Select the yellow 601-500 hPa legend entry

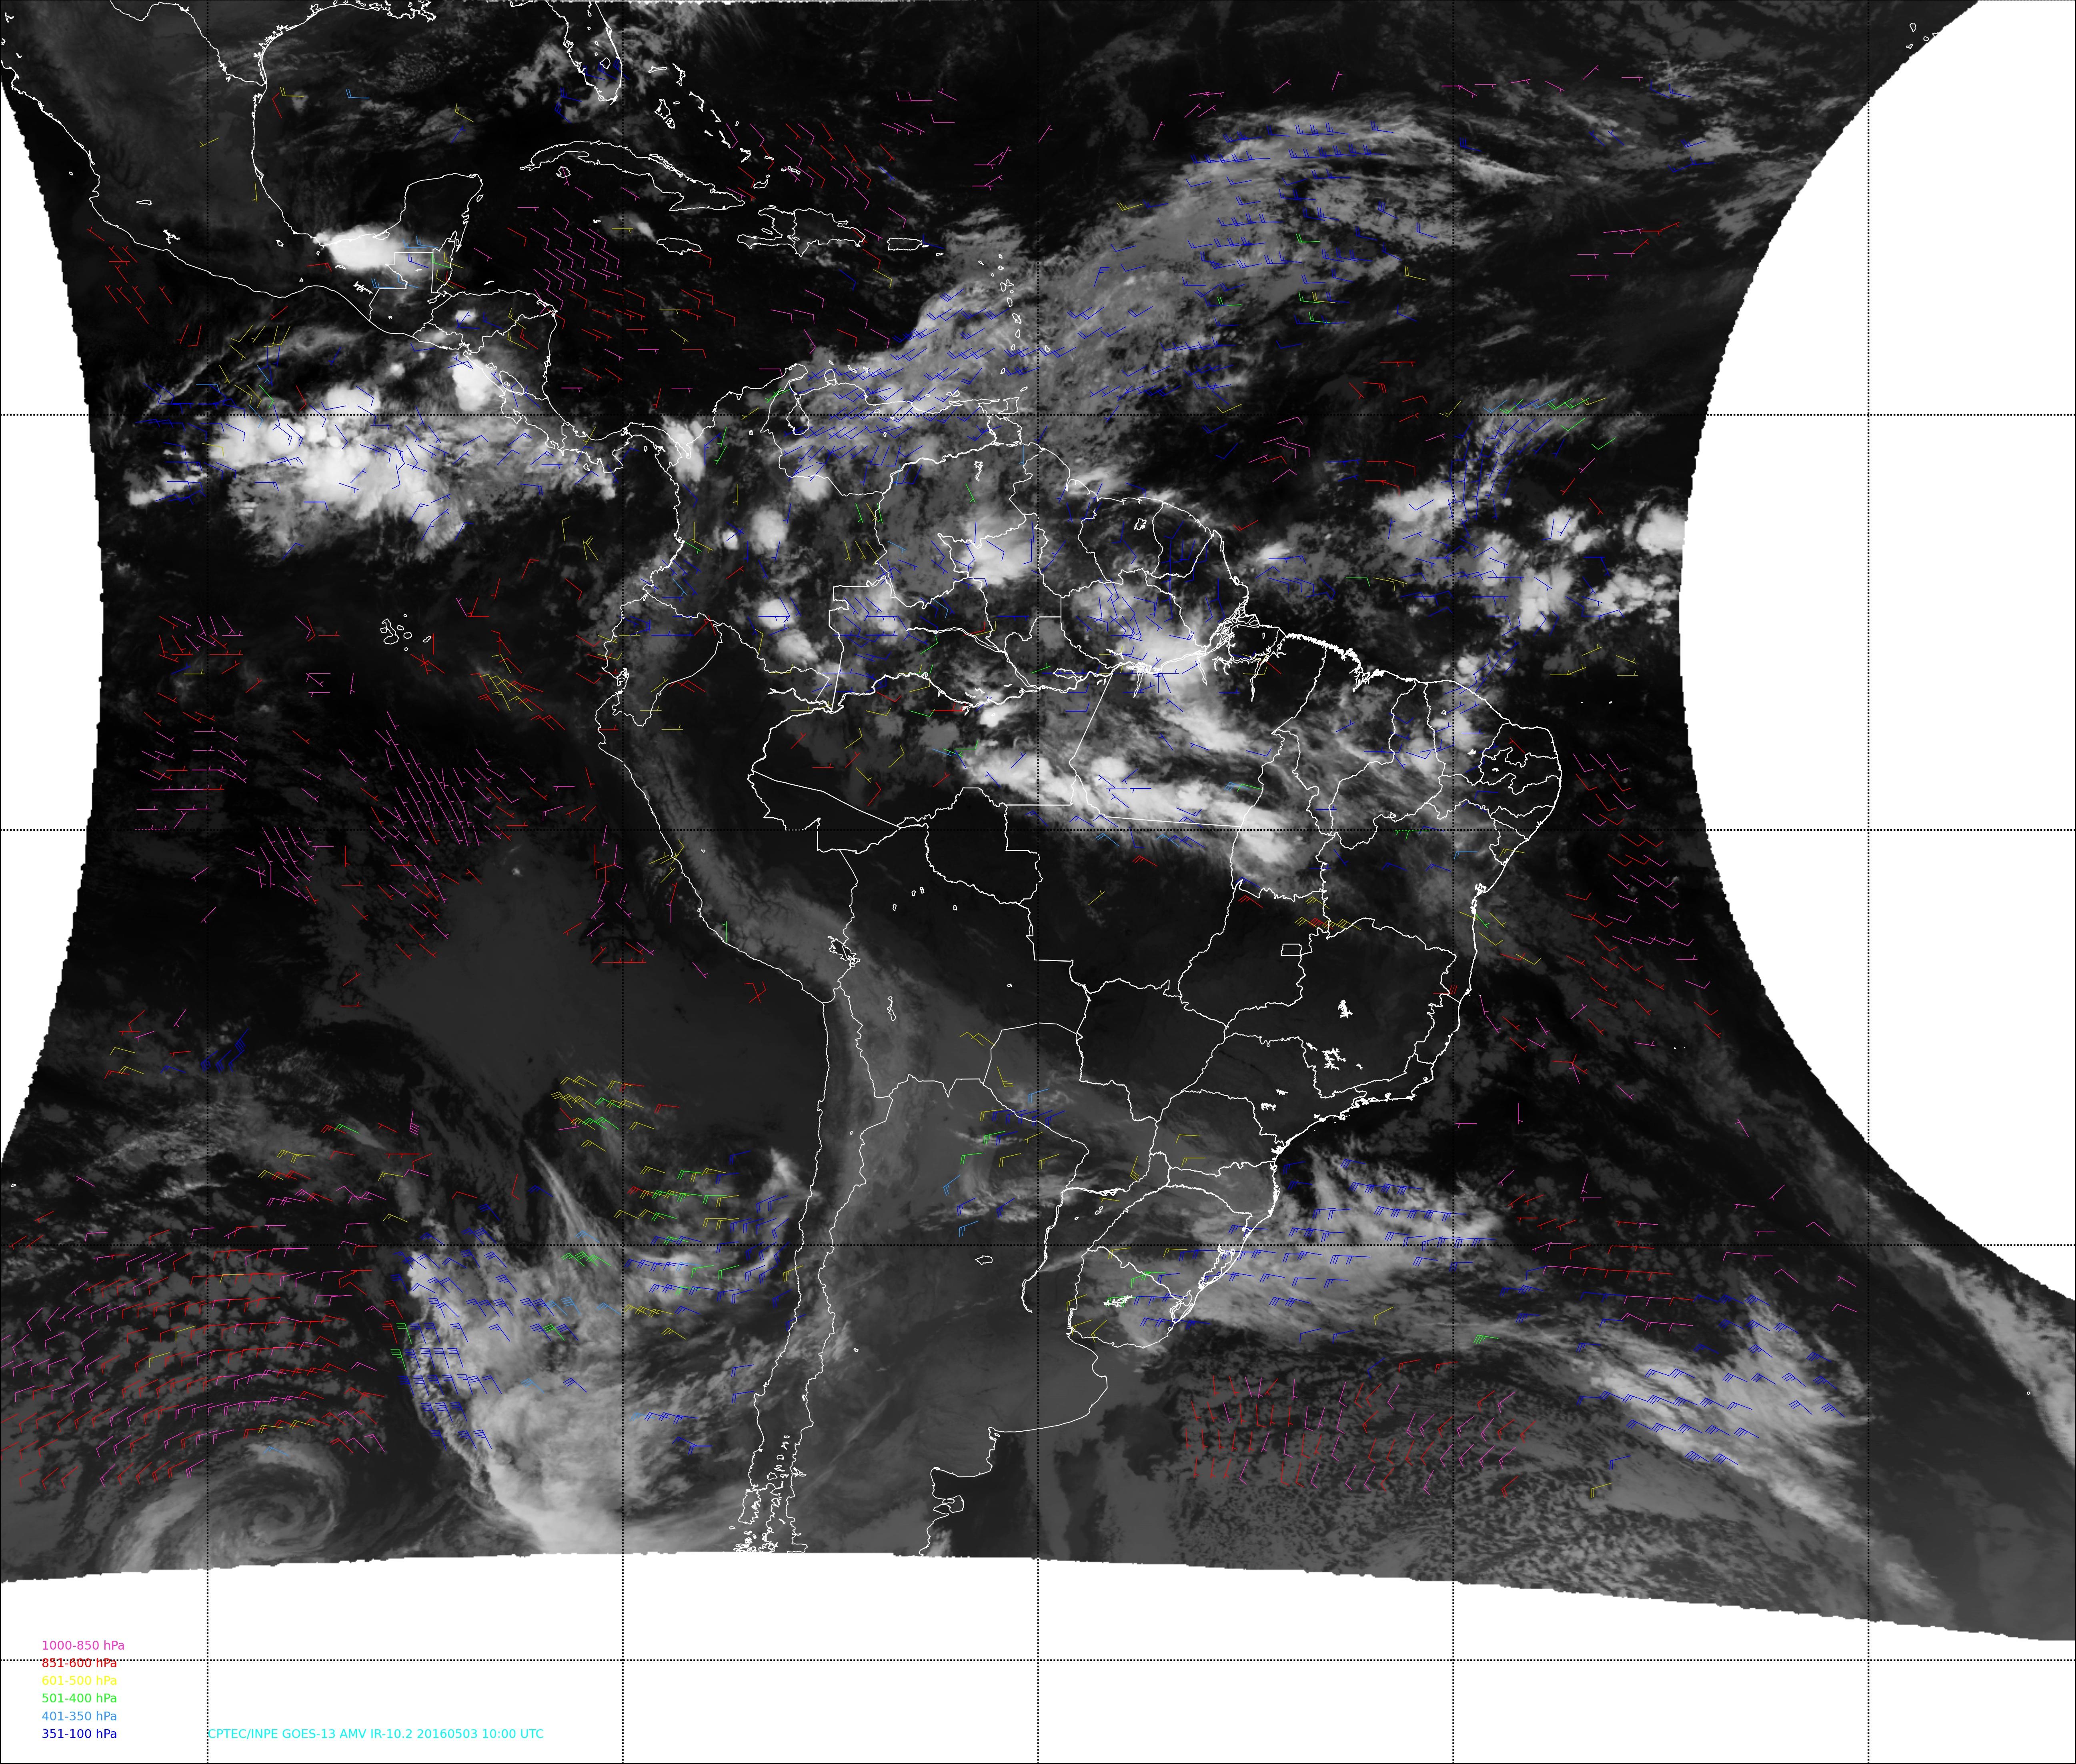point(79,1680)
